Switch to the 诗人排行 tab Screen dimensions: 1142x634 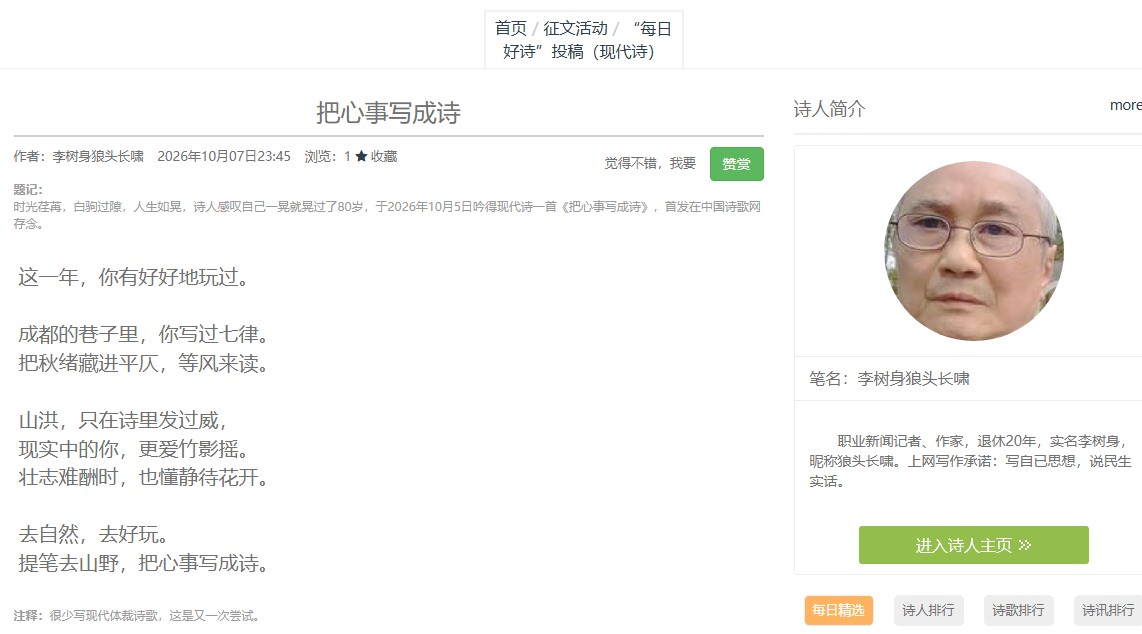[929, 610]
